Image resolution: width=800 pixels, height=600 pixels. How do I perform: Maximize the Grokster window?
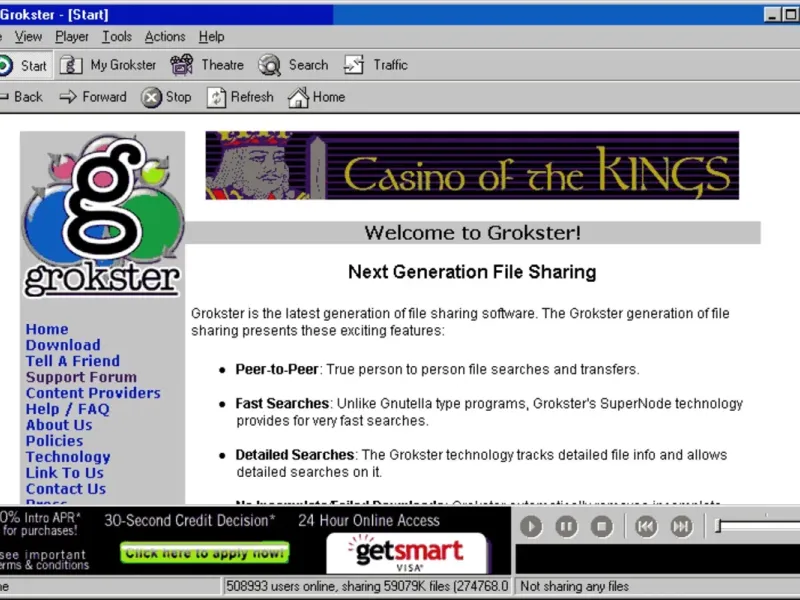[x=791, y=15]
